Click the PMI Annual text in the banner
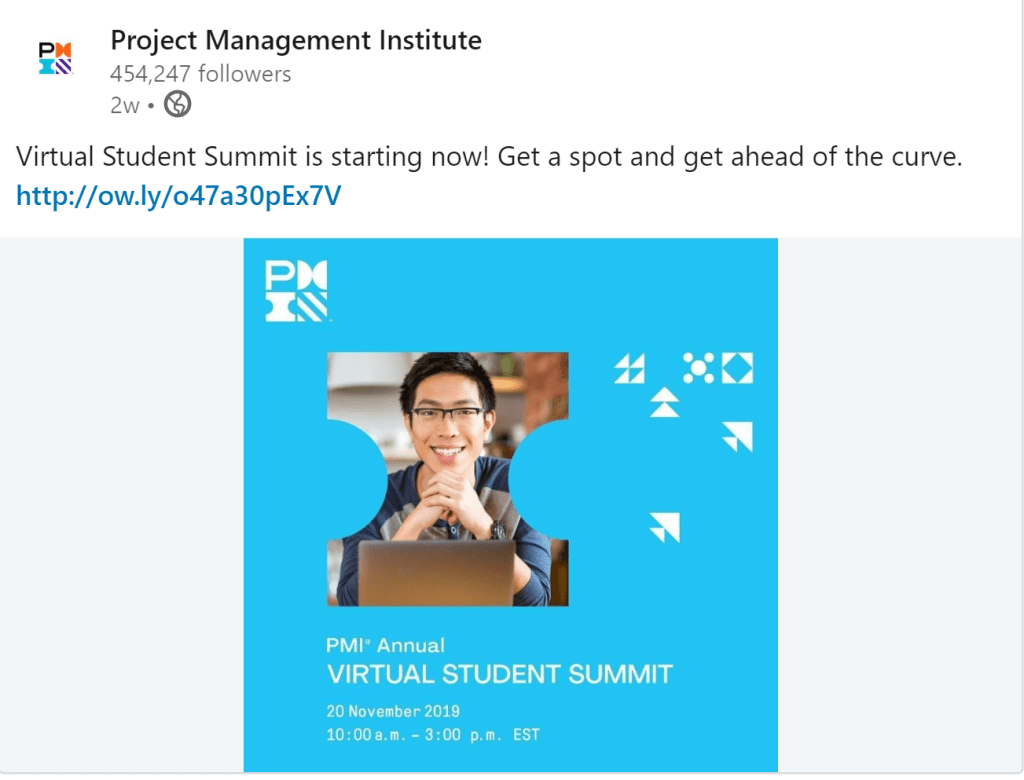 (x=385, y=645)
